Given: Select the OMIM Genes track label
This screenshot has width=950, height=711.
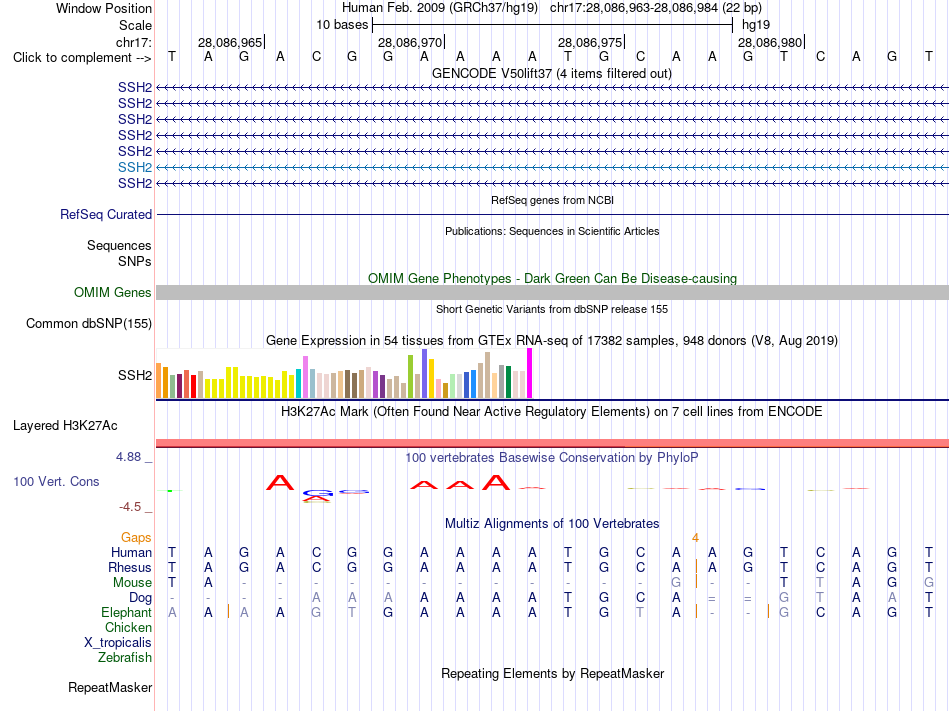Looking at the screenshot, I should [x=113, y=293].
